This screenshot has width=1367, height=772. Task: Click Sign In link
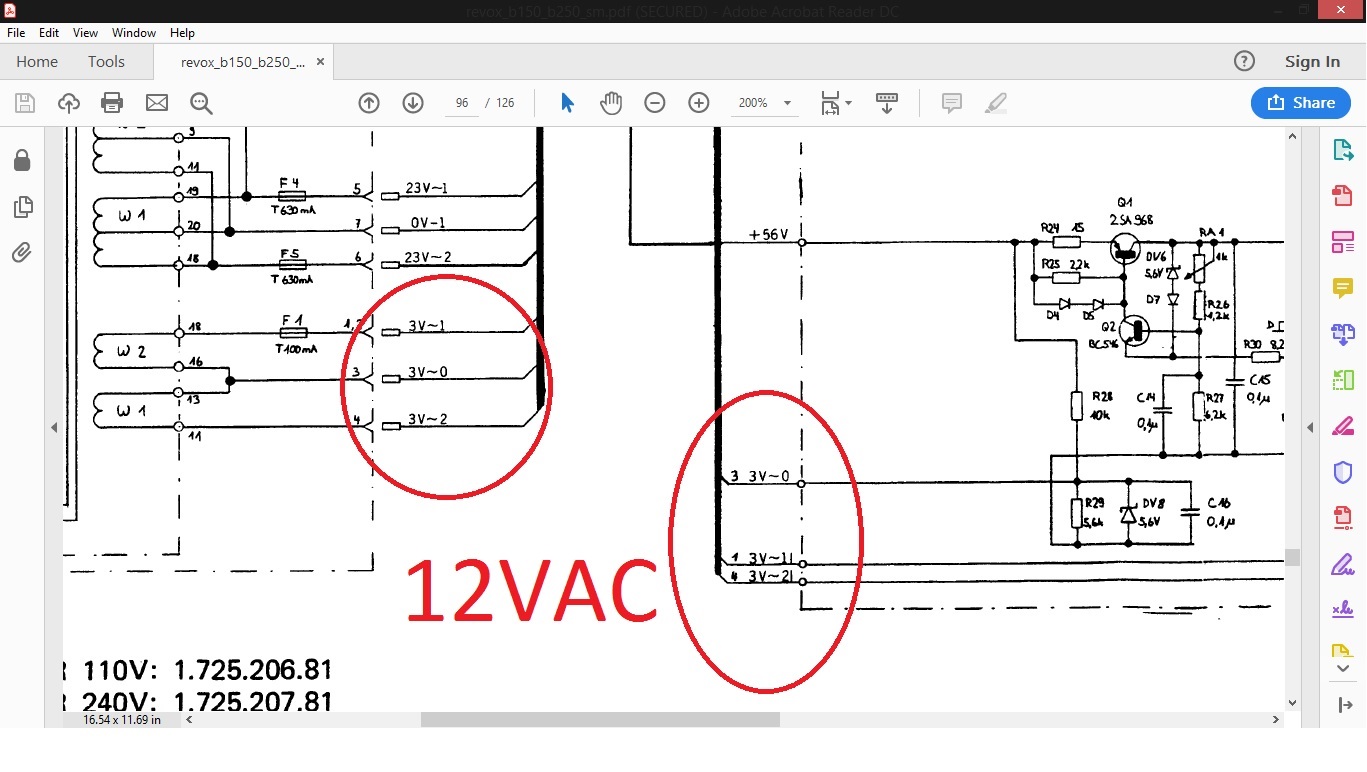pyautogui.click(x=1312, y=62)
